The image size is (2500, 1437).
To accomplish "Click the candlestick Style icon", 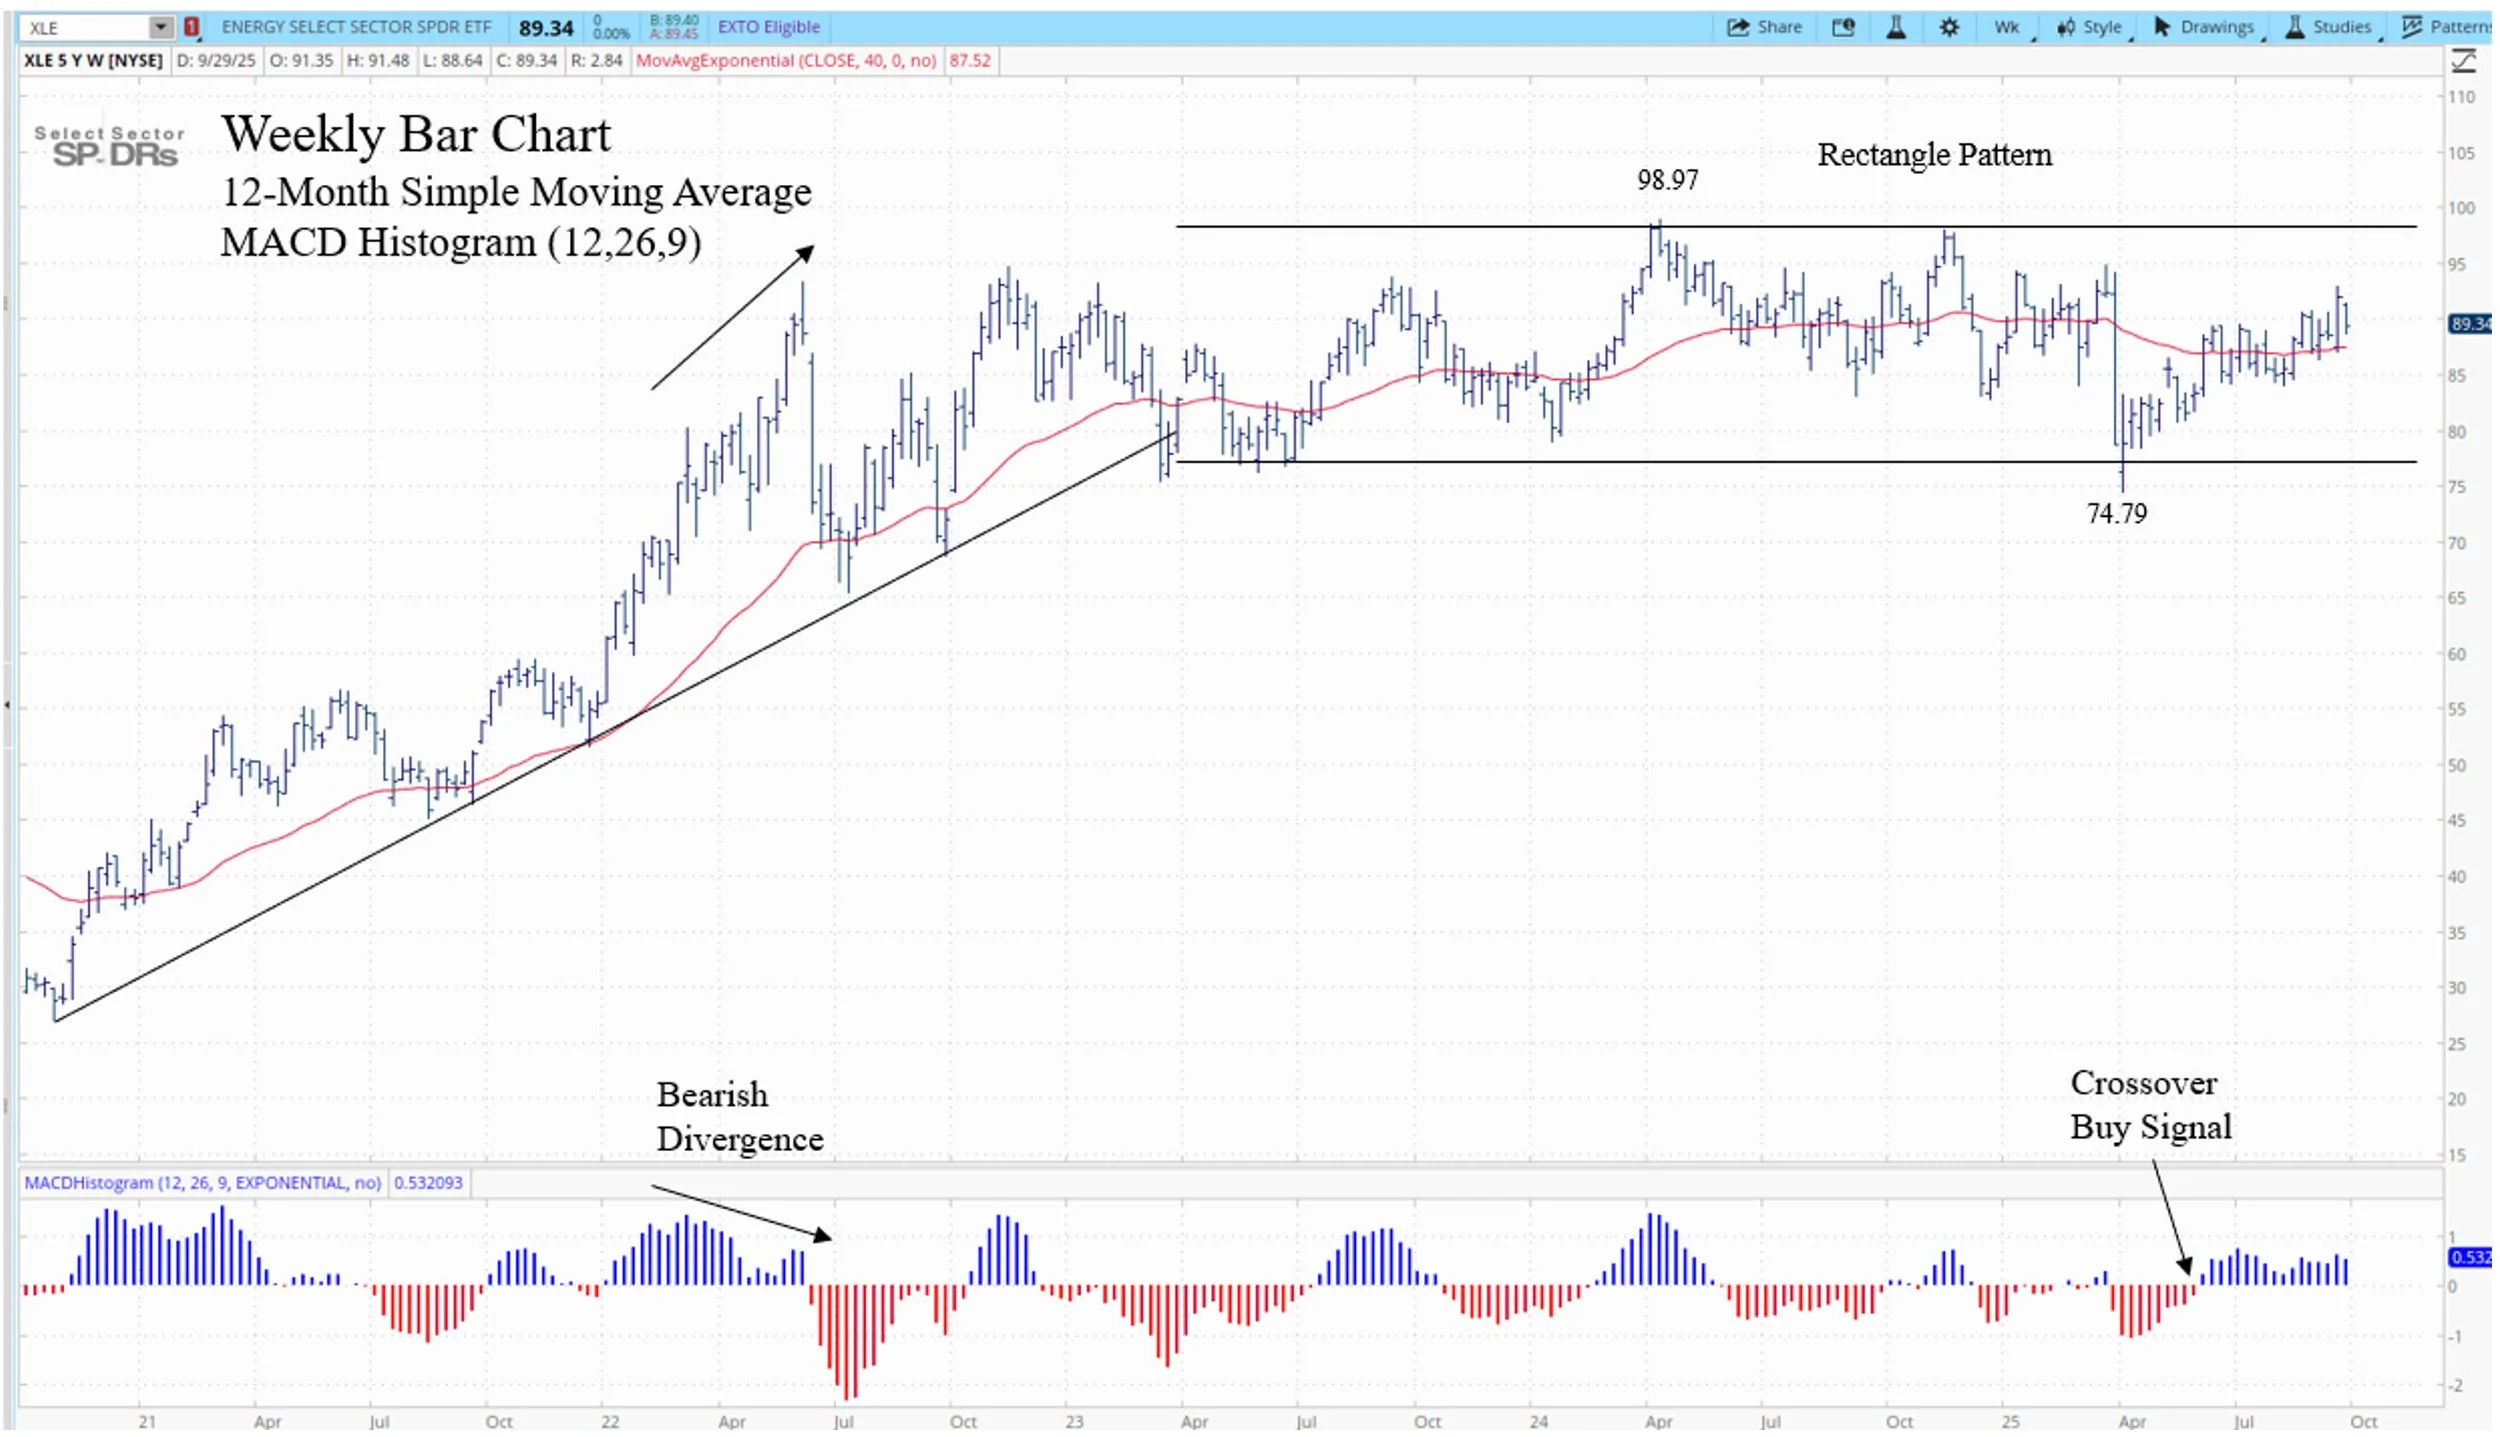I will point(2066,27).
